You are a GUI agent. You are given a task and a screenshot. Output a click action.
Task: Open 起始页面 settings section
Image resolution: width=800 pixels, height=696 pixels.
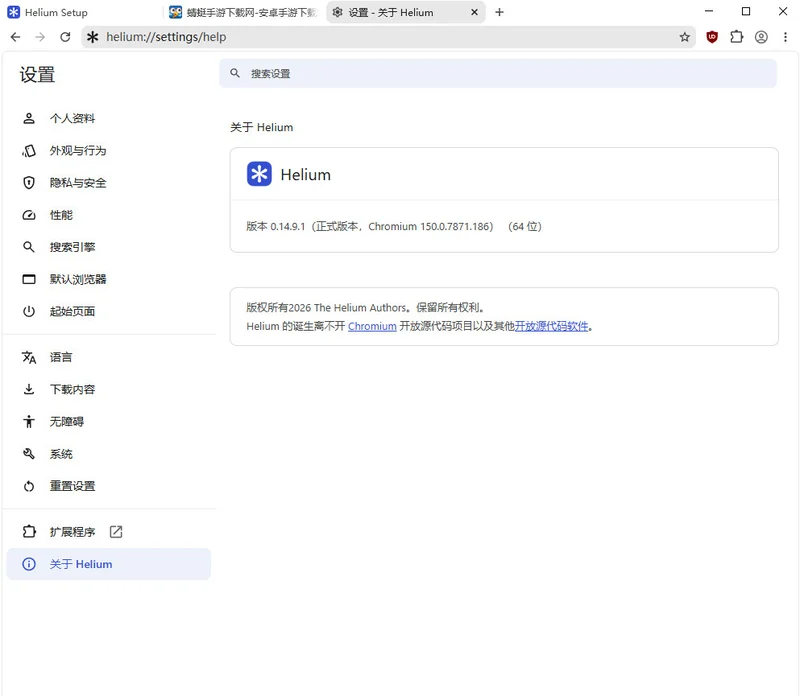[109, 311]
